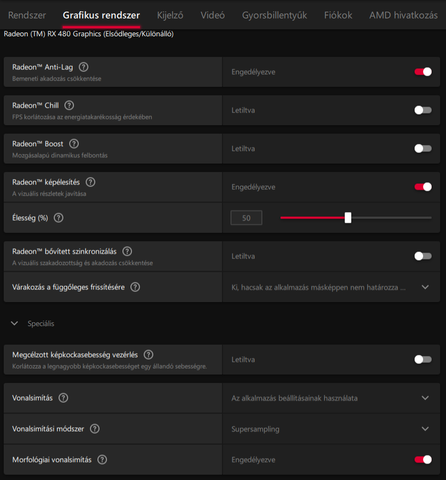Show help tooltip for Radeon Boost
The width and height of the screenshot is (446, 480).
click(x=74, y=144)
